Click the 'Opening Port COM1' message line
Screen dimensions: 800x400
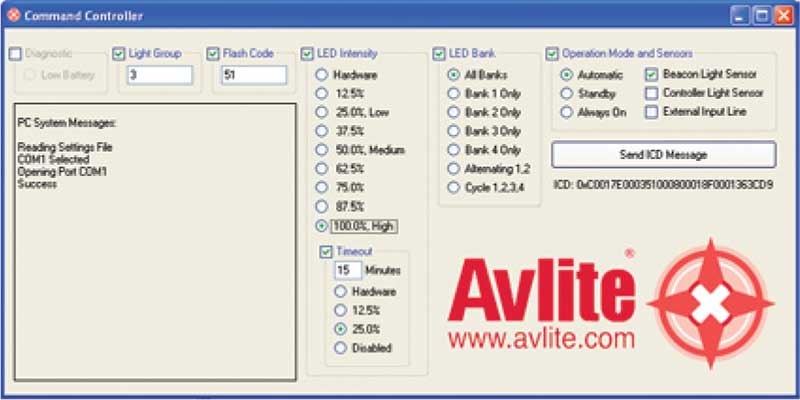point(62,172)
